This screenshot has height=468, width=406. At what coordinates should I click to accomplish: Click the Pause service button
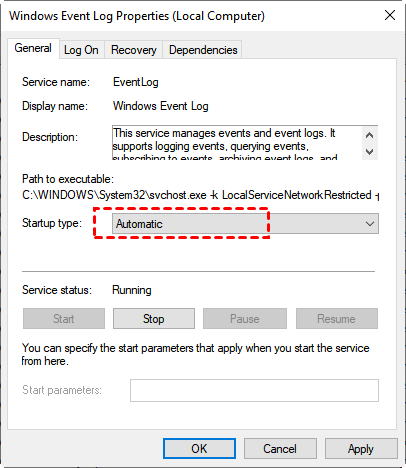[245, 319]
